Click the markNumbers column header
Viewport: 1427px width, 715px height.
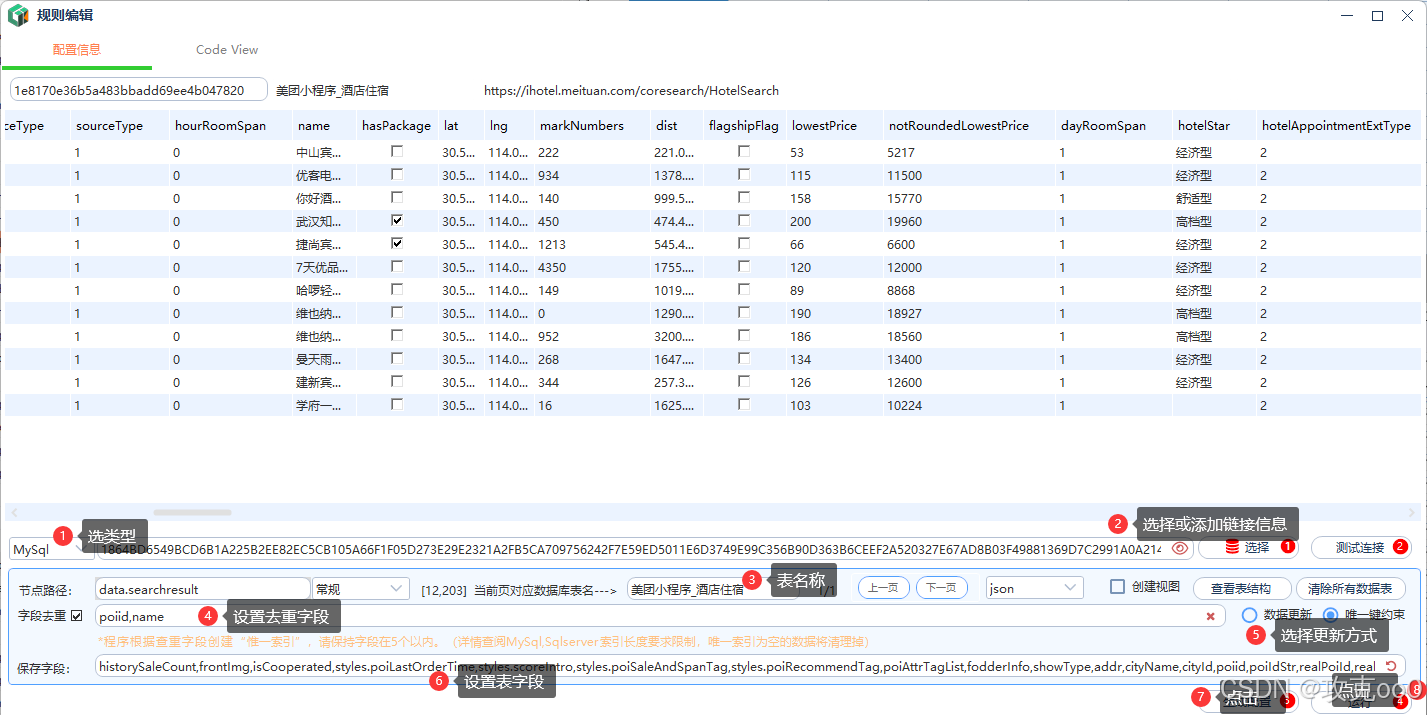point(592,126)
